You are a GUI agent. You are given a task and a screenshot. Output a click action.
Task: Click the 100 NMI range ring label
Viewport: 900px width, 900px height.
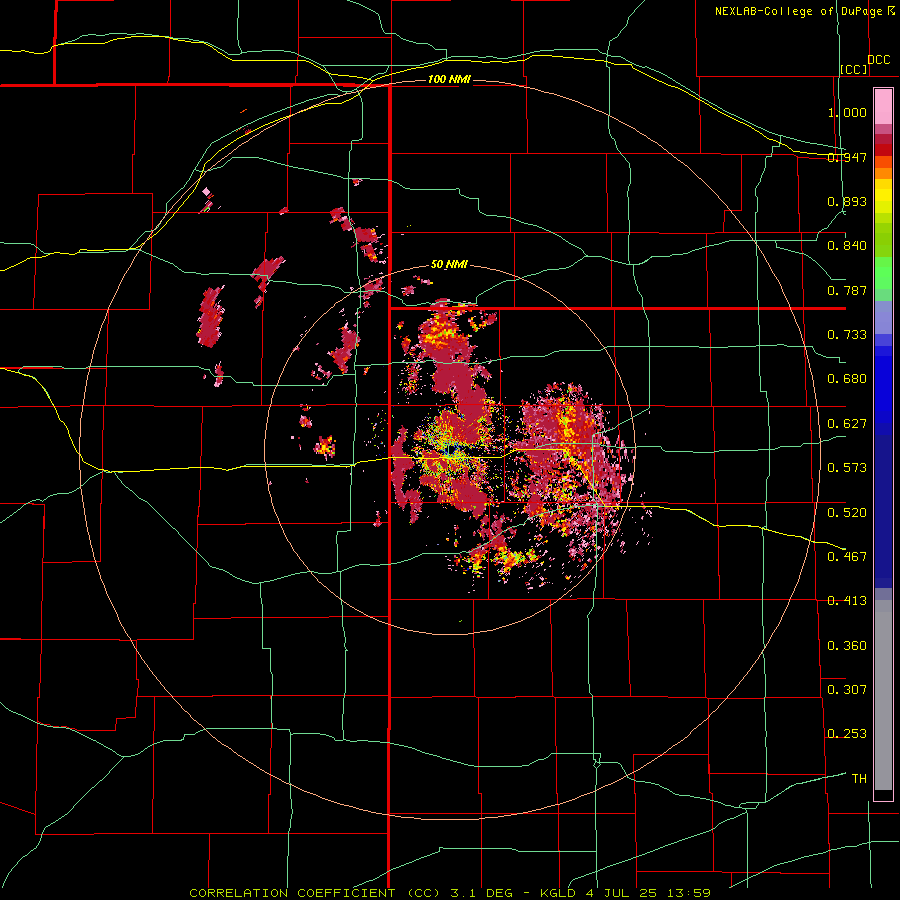(449, 79)
